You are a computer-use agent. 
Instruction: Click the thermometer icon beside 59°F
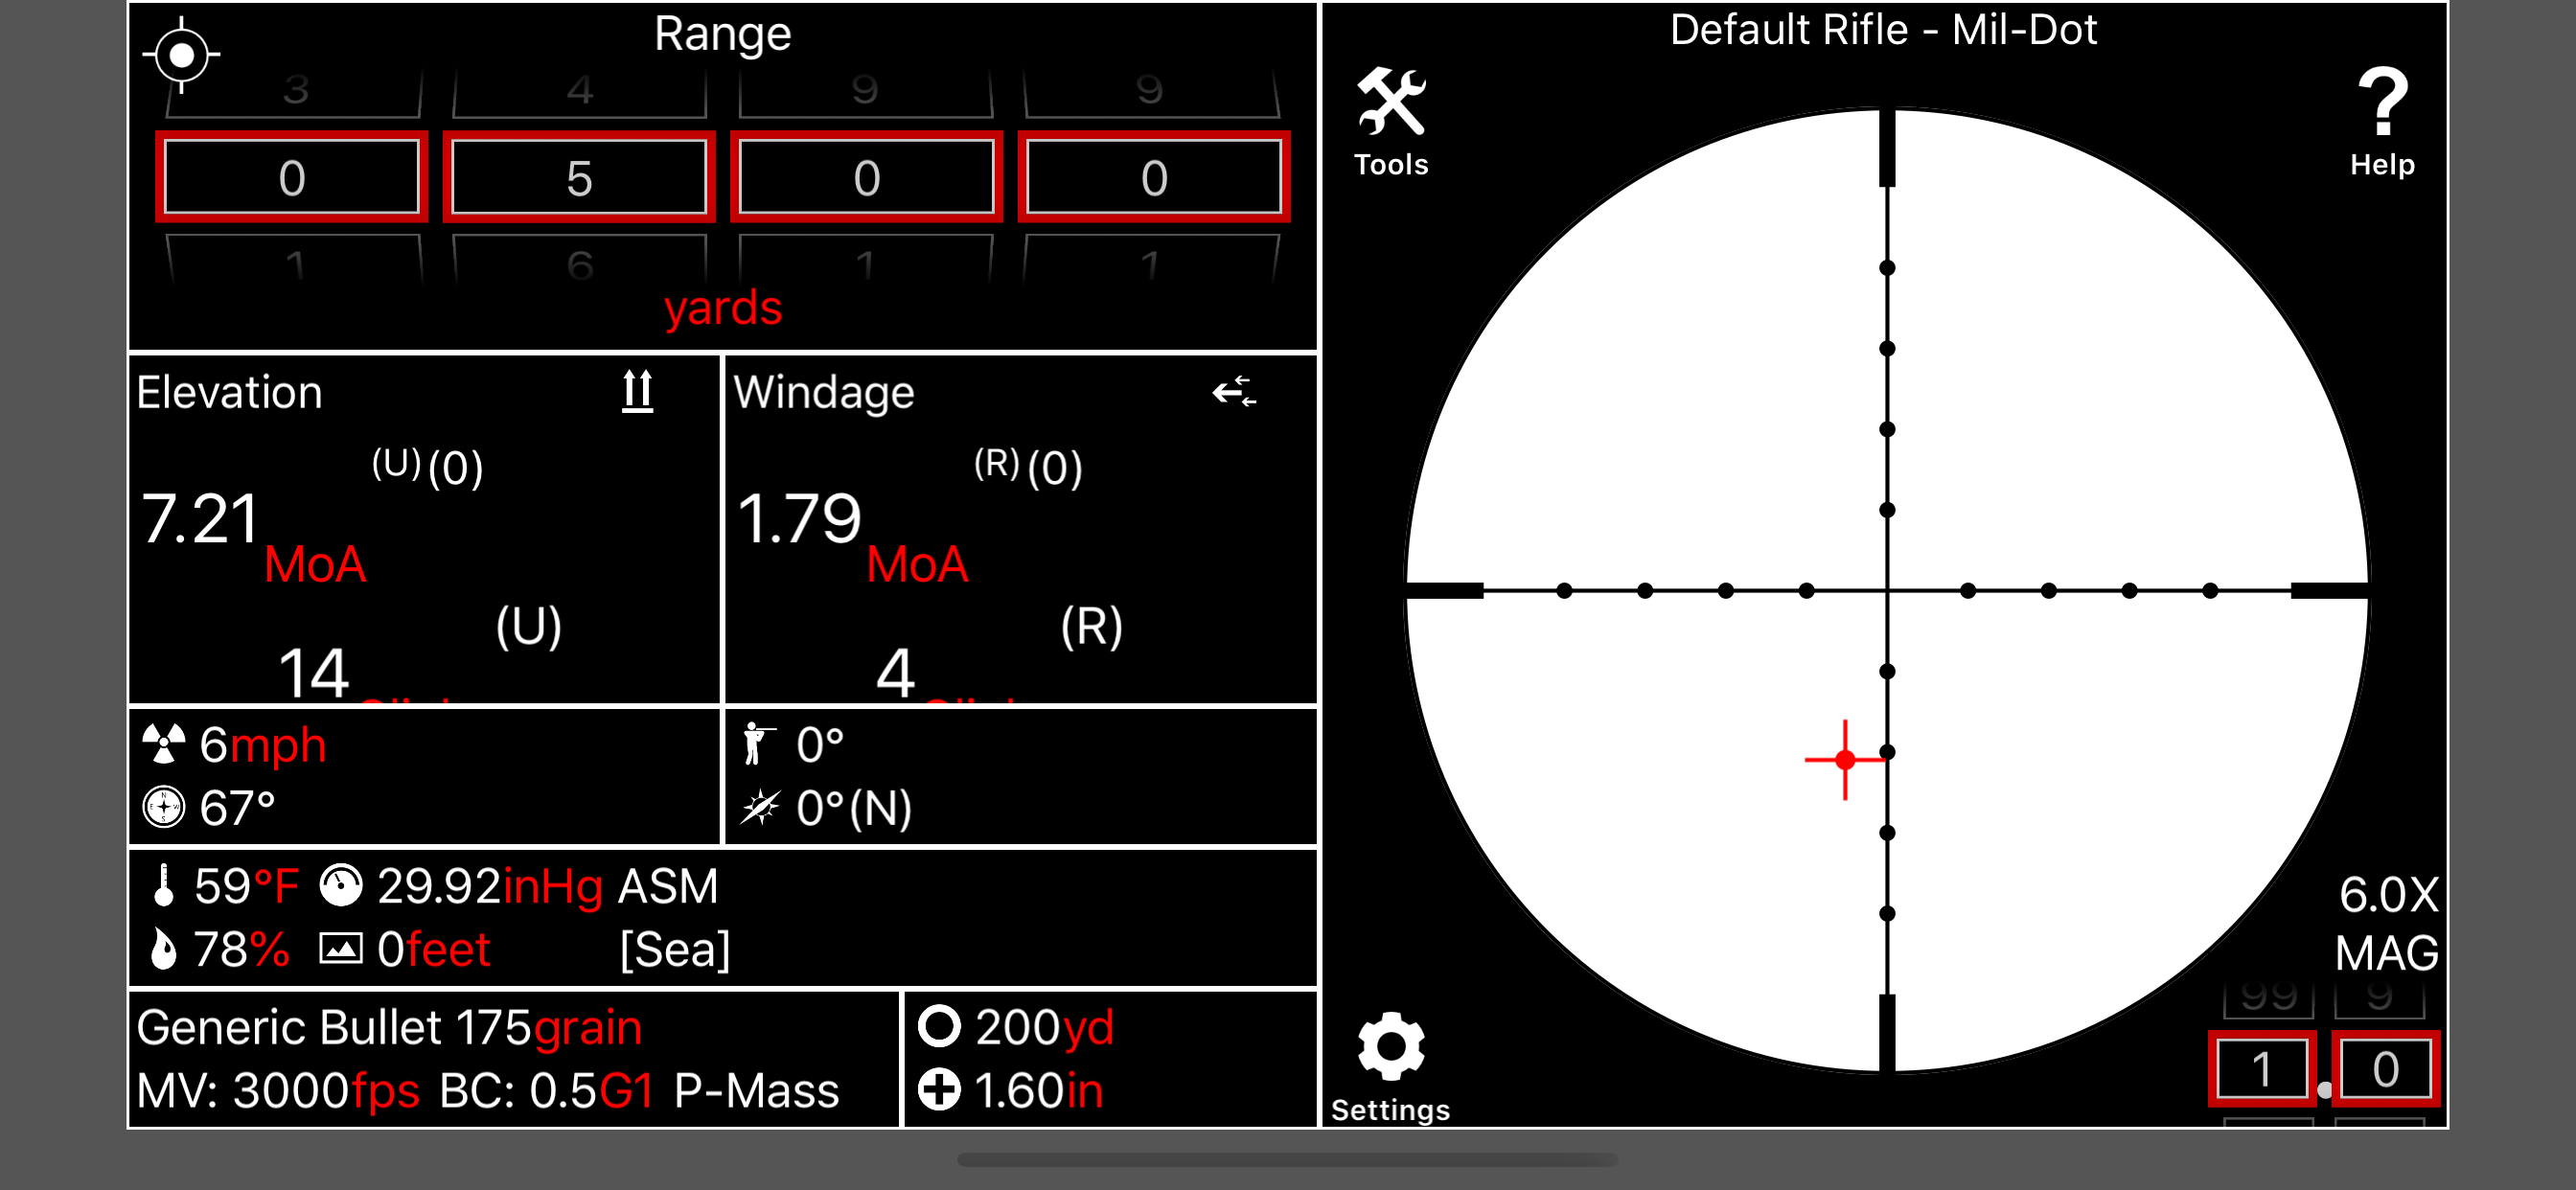coord(163,884)
